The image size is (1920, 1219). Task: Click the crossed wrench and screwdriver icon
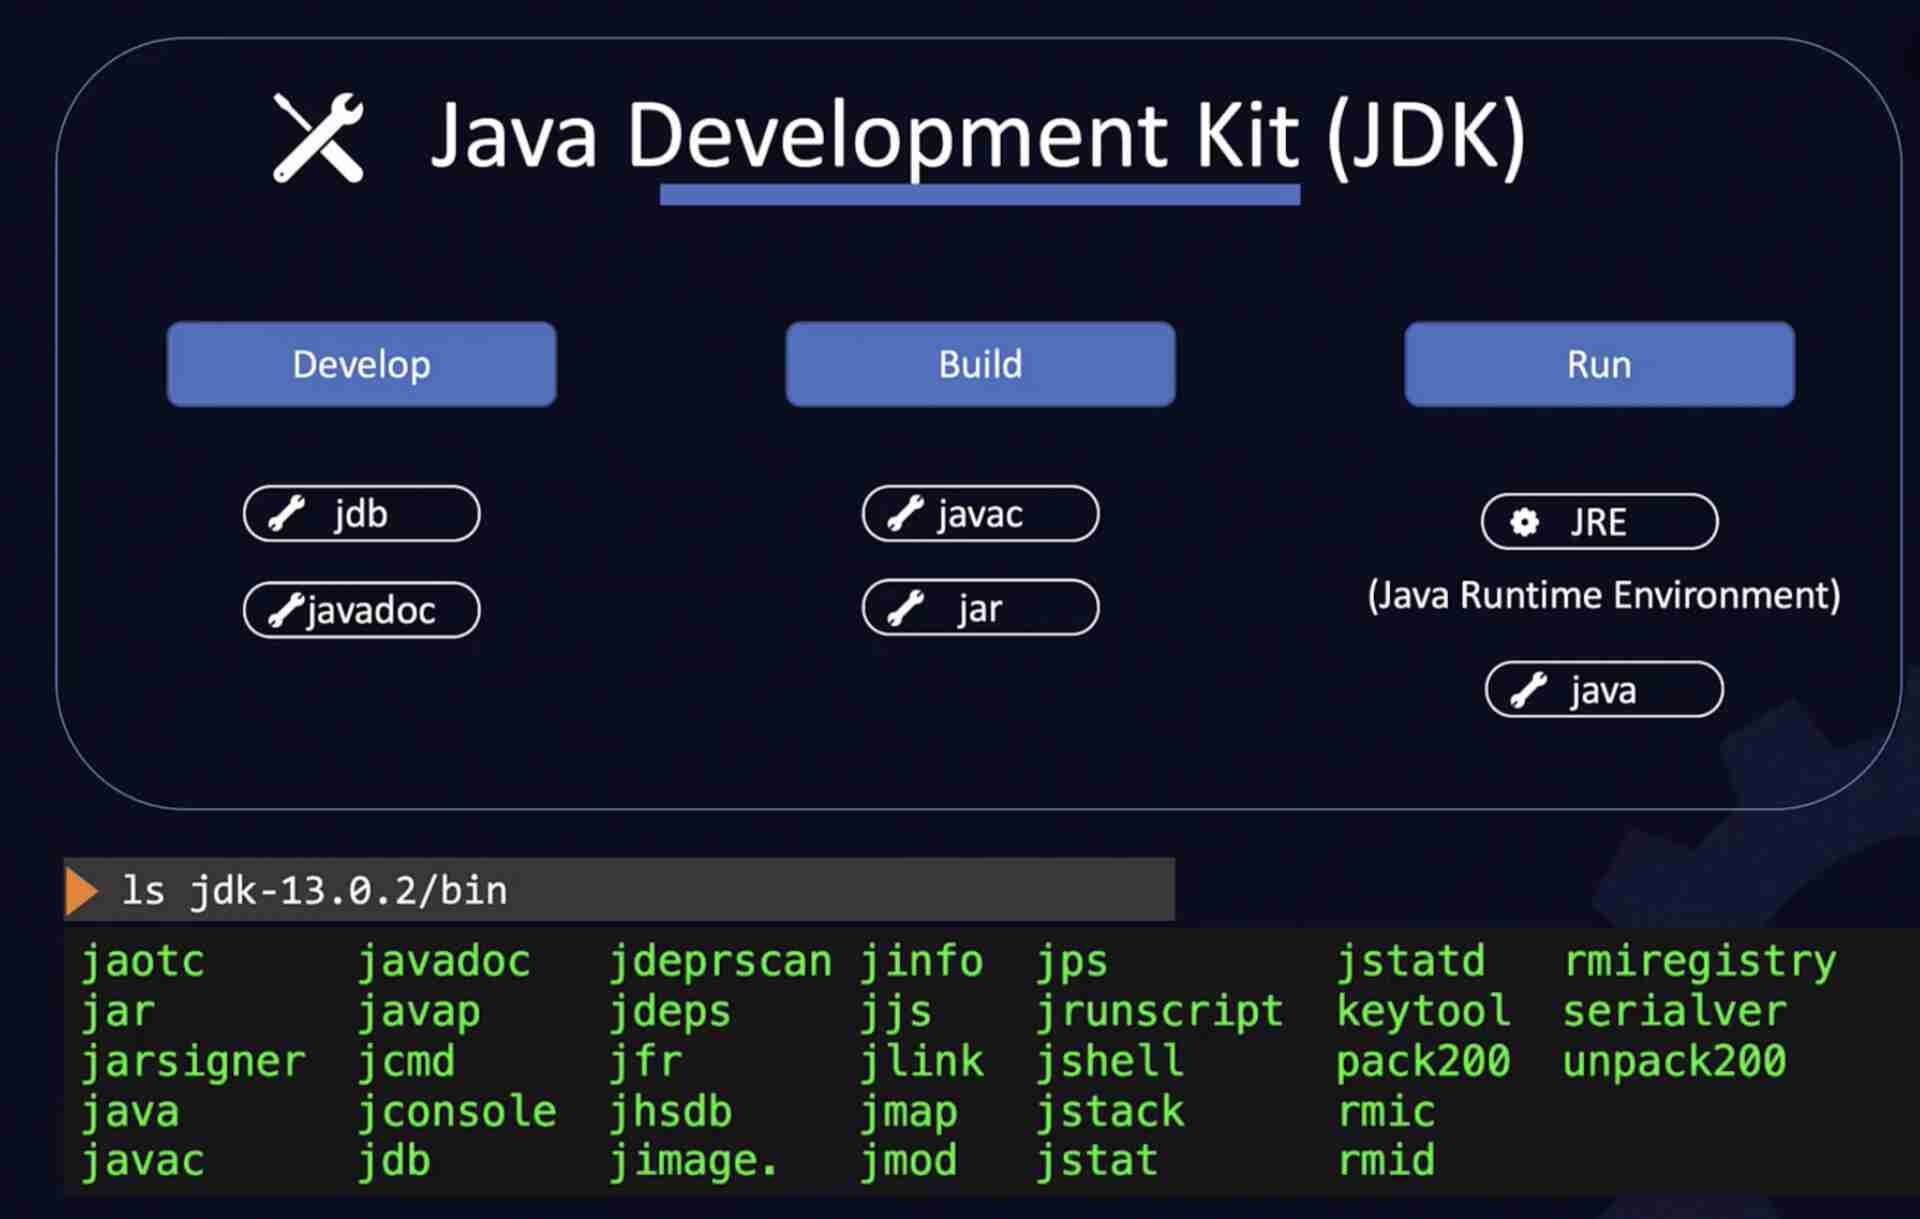pos(318,138)
